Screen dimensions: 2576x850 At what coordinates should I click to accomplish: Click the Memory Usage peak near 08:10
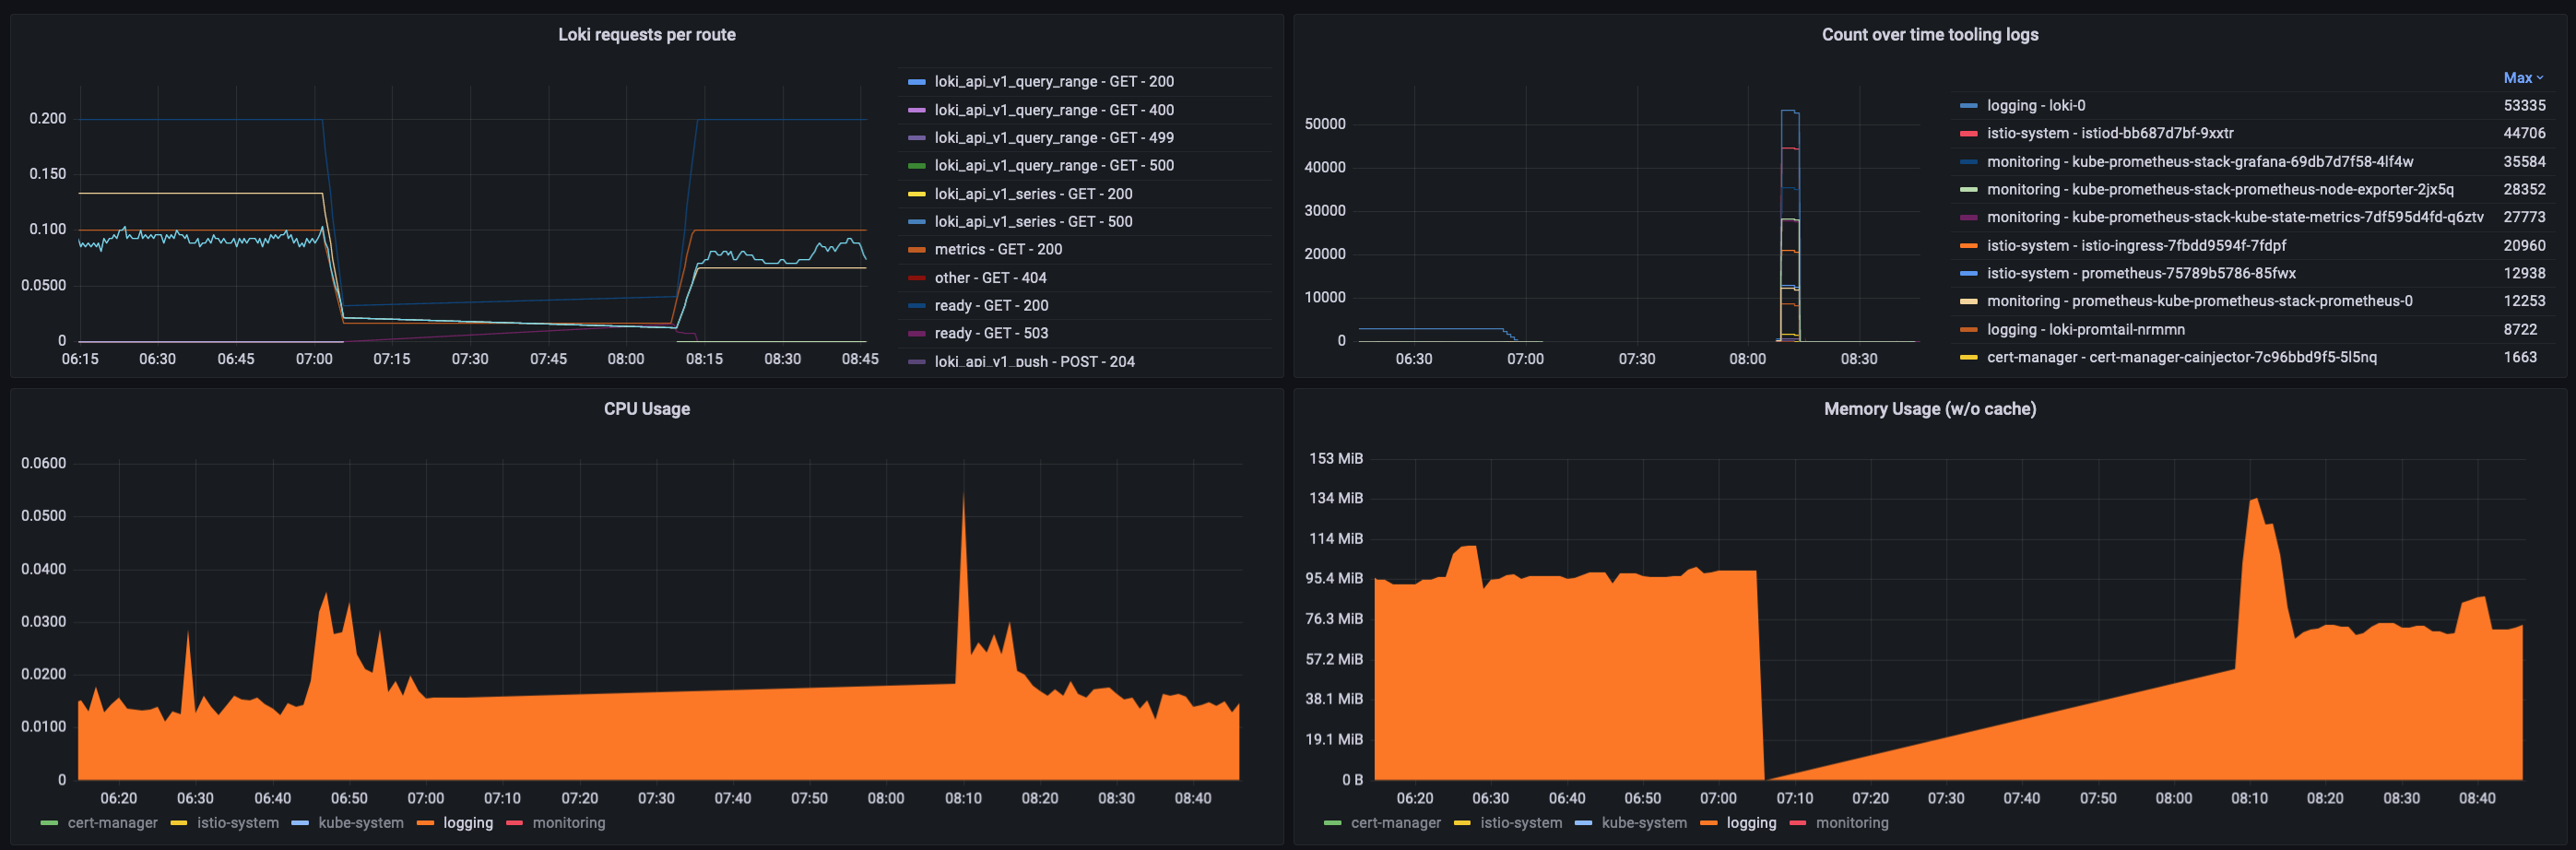pyautogui.click(x=2254, y=501)
